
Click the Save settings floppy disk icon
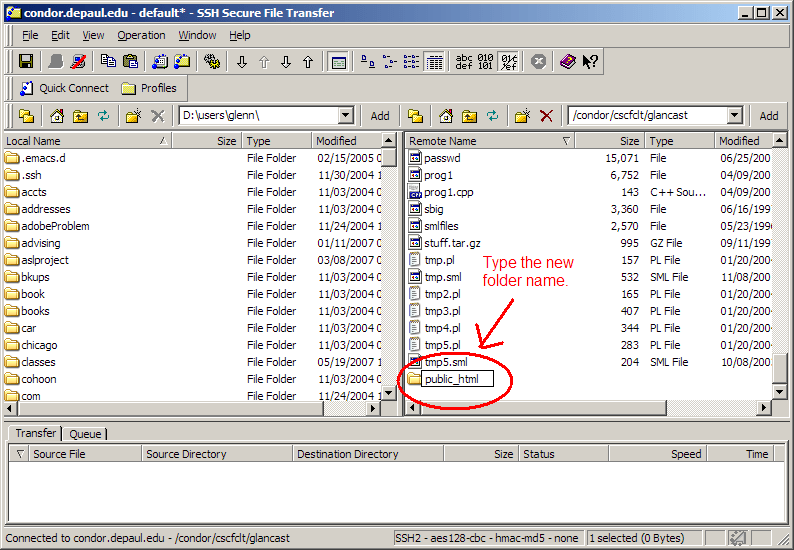26,62
